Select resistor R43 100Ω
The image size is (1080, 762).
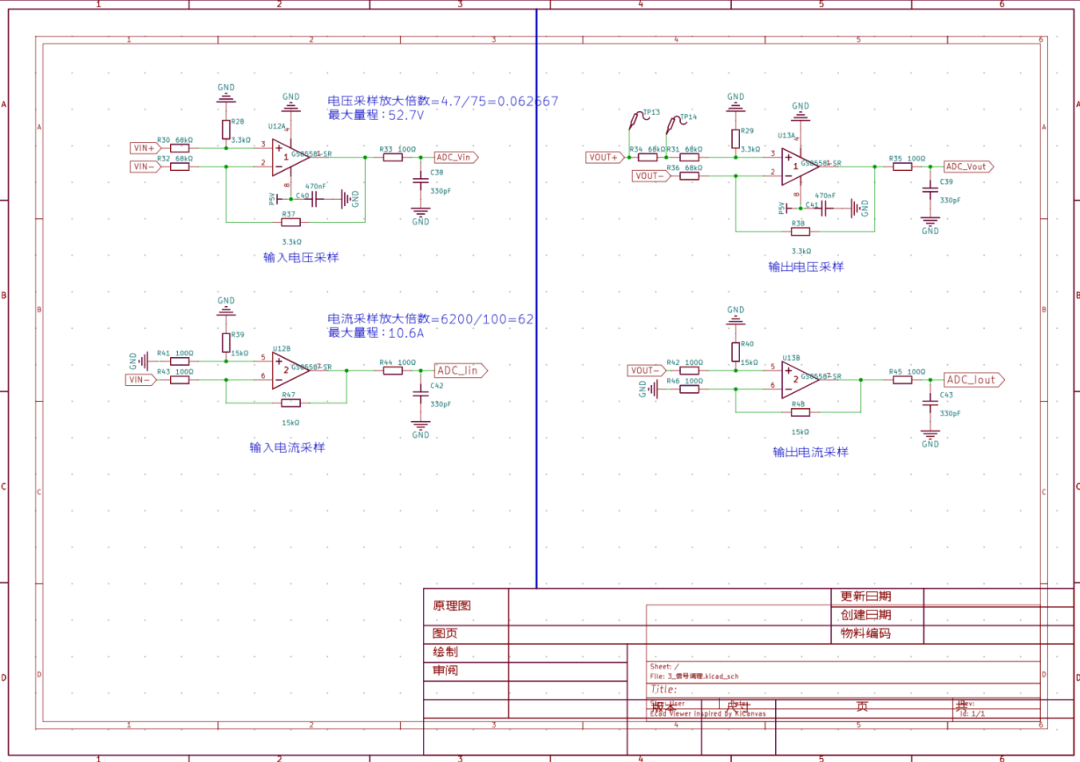[x=180, y=380]
